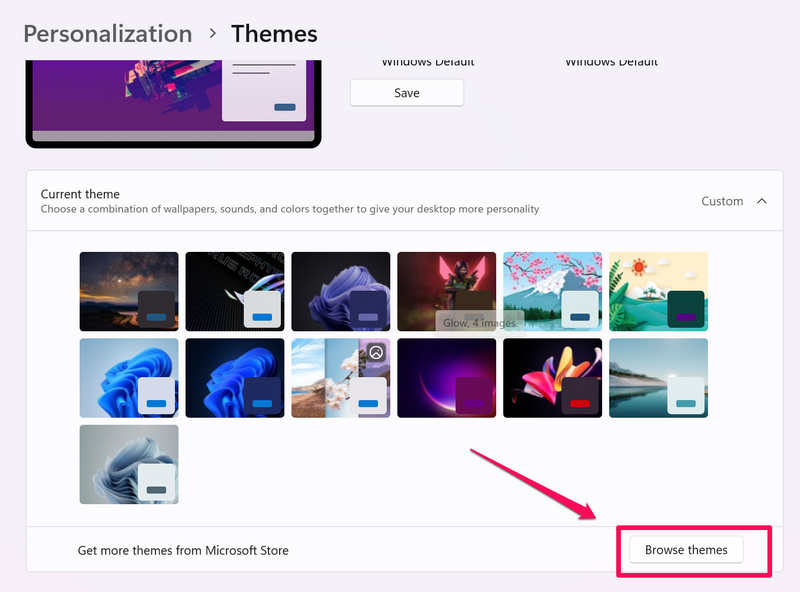Choose the purple glowing arc theme
Viewport: 800px width, 592px height.
(x=446, y=377)
